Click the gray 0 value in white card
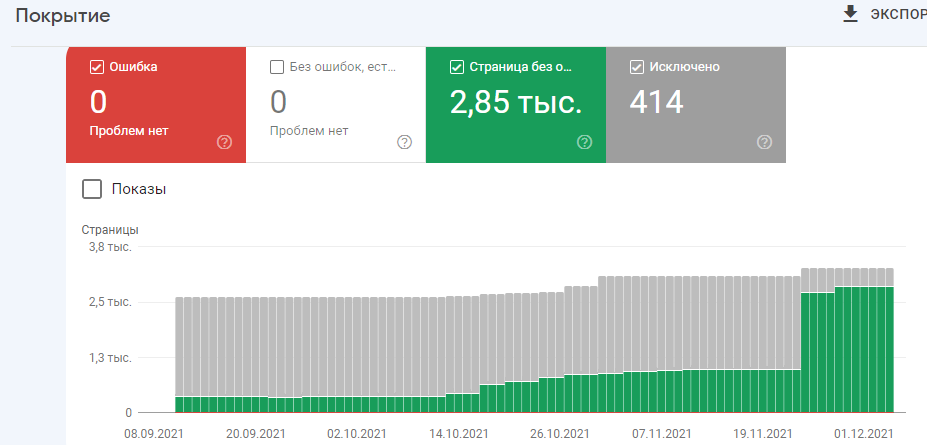 click(x=279, y=102)
